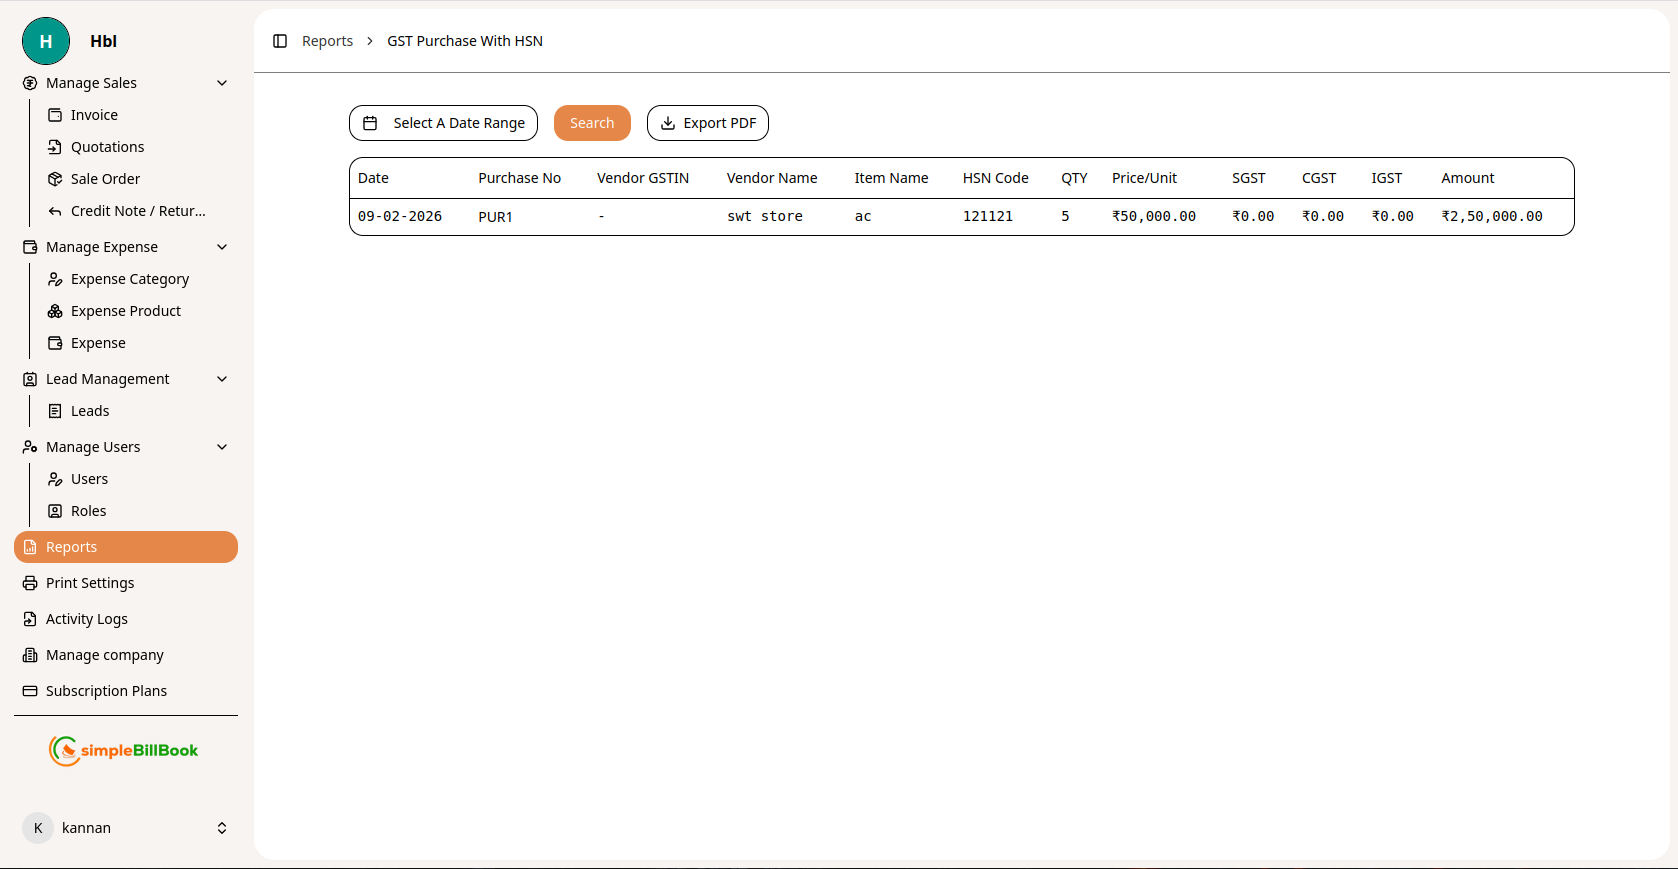Click the Hbl company avatar
Image resolution: width=1678 pixels, height=869 pixels.
46,41
